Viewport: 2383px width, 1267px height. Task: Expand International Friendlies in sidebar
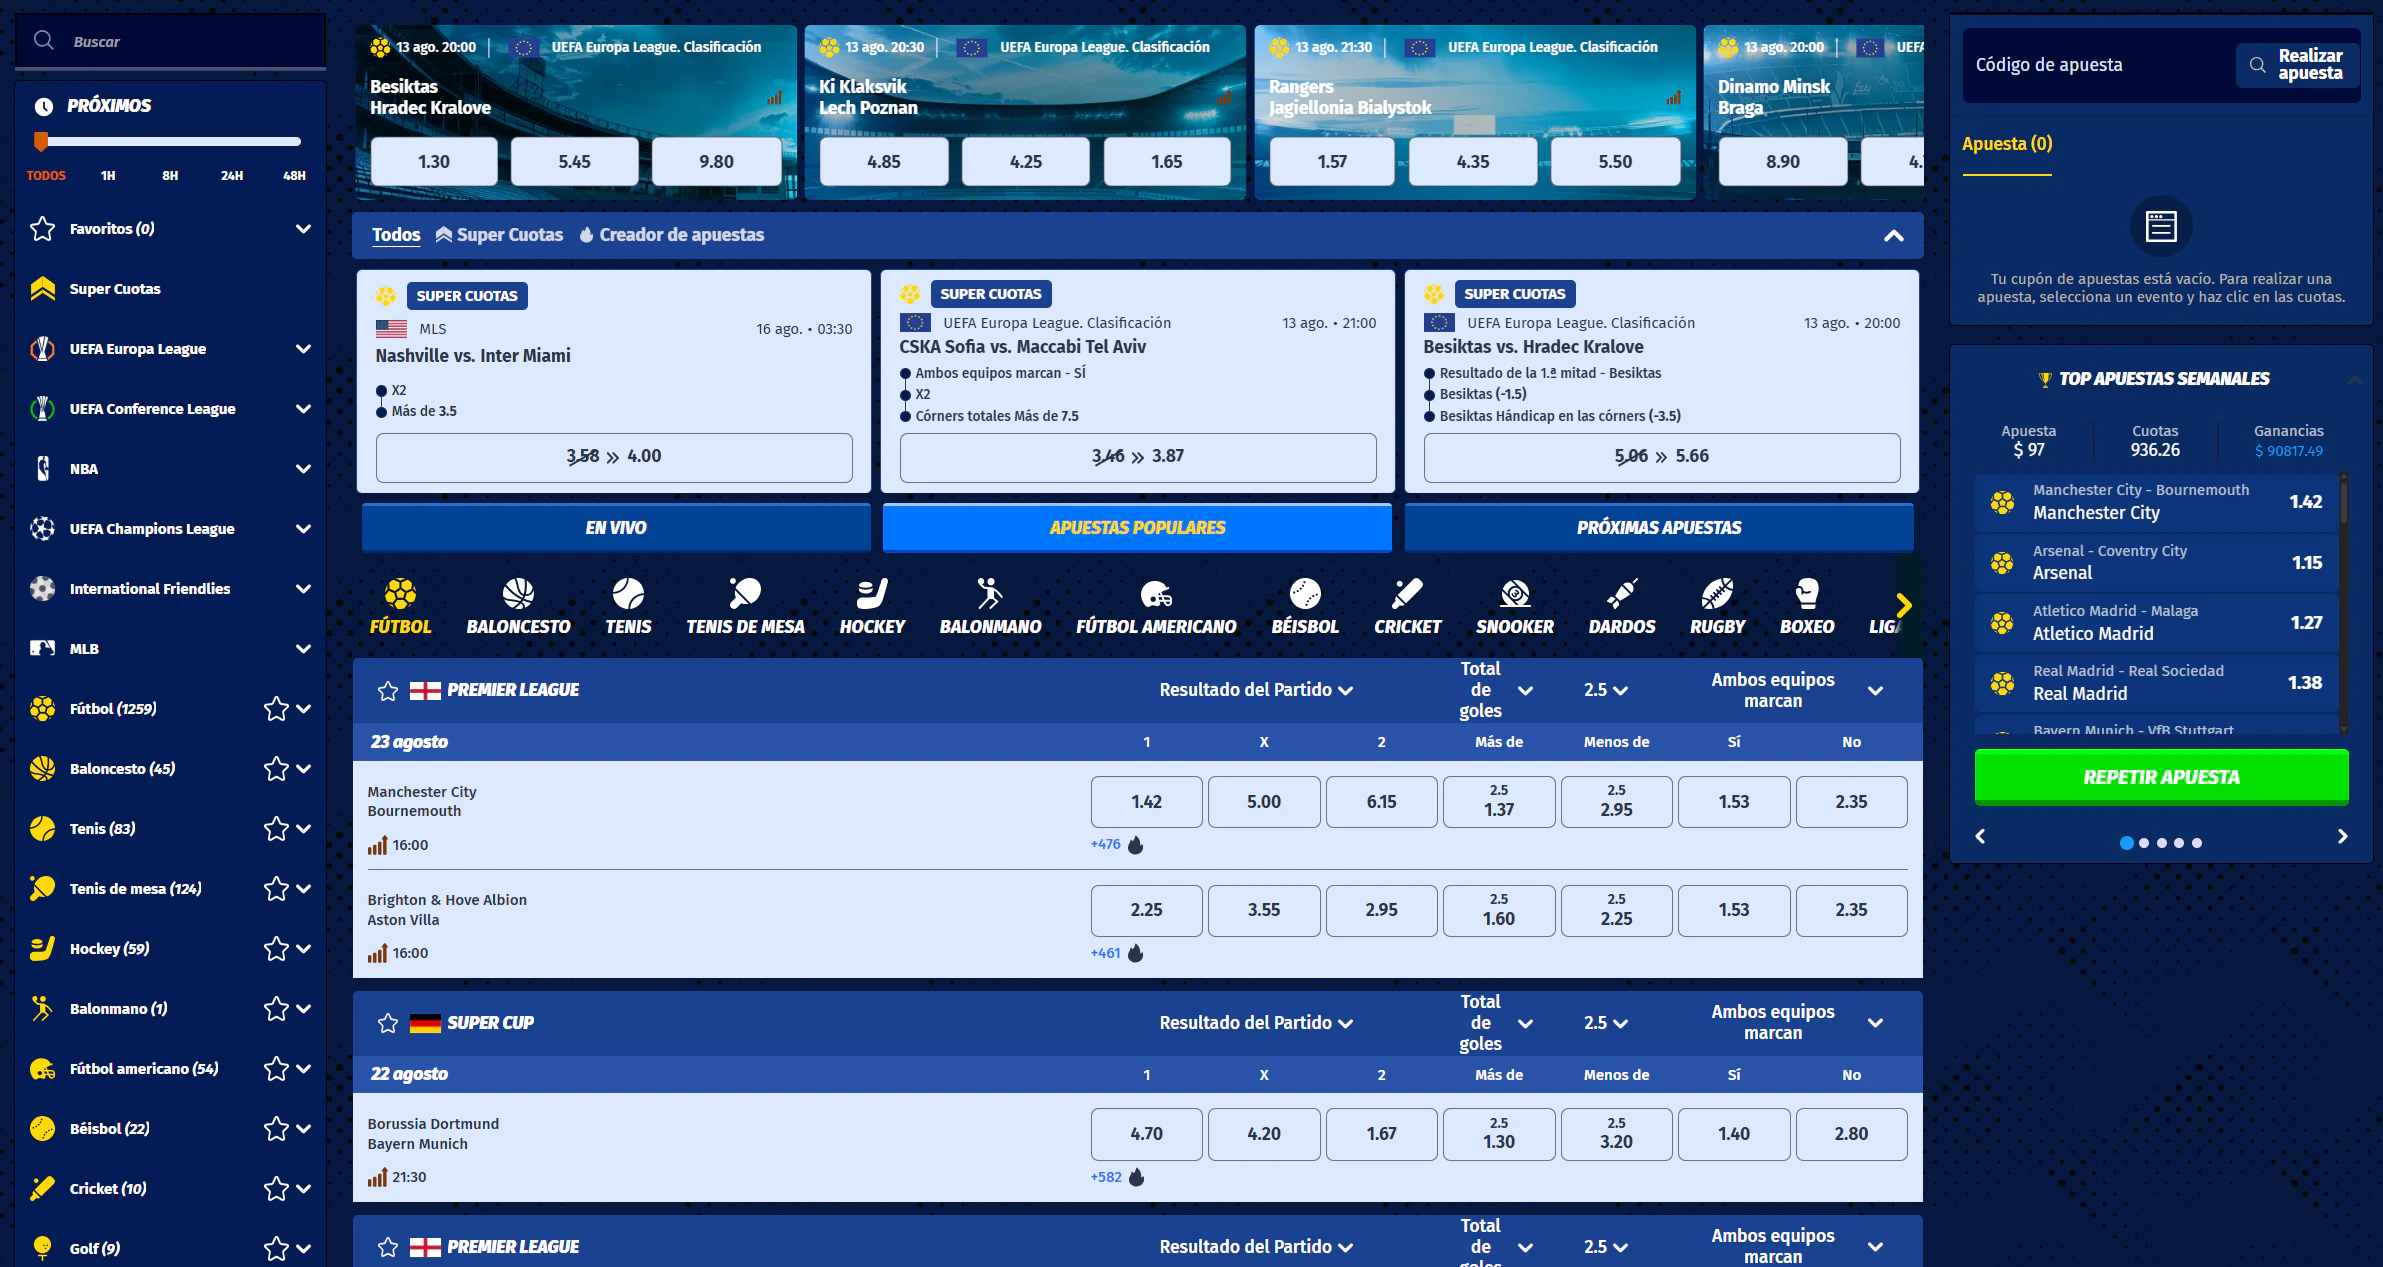pos(303,589)
